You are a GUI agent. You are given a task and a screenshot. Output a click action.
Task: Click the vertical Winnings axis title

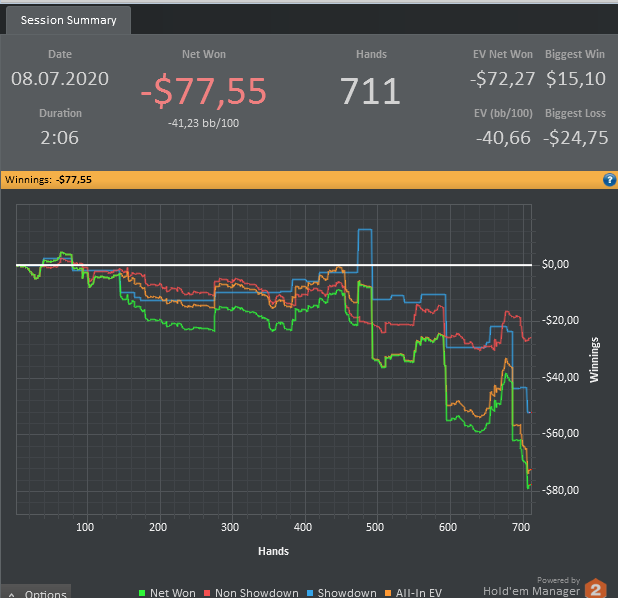(x=594, y=360)
